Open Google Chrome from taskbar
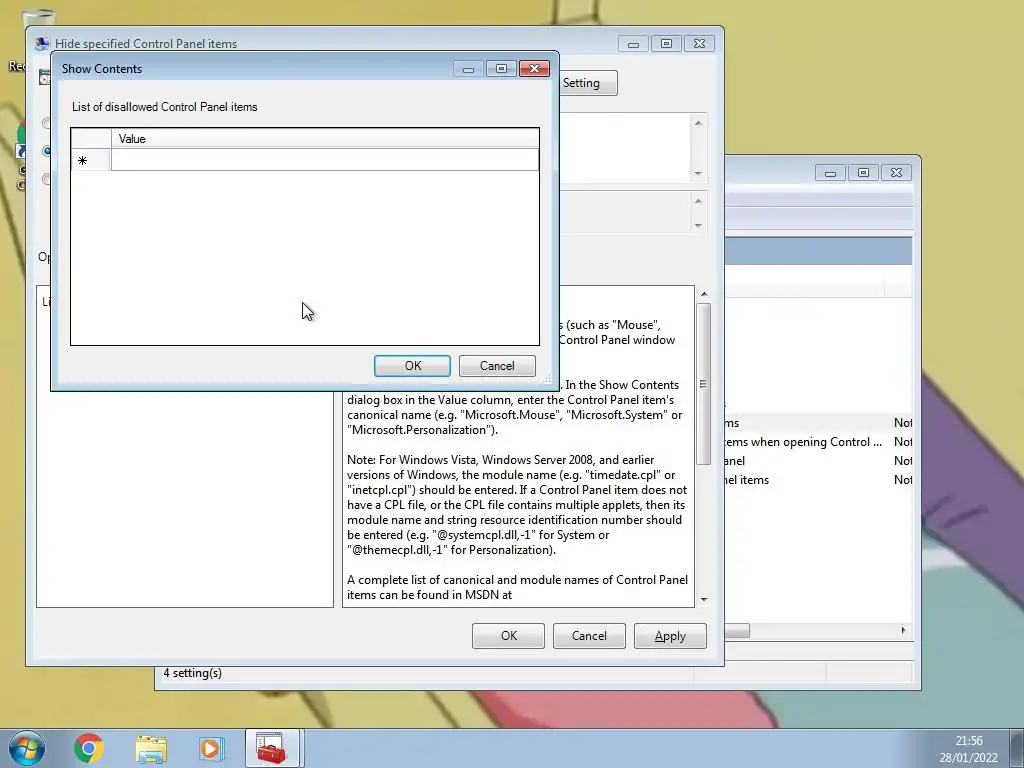Screen dimensions: 1024x768 [x=89, y=748]
